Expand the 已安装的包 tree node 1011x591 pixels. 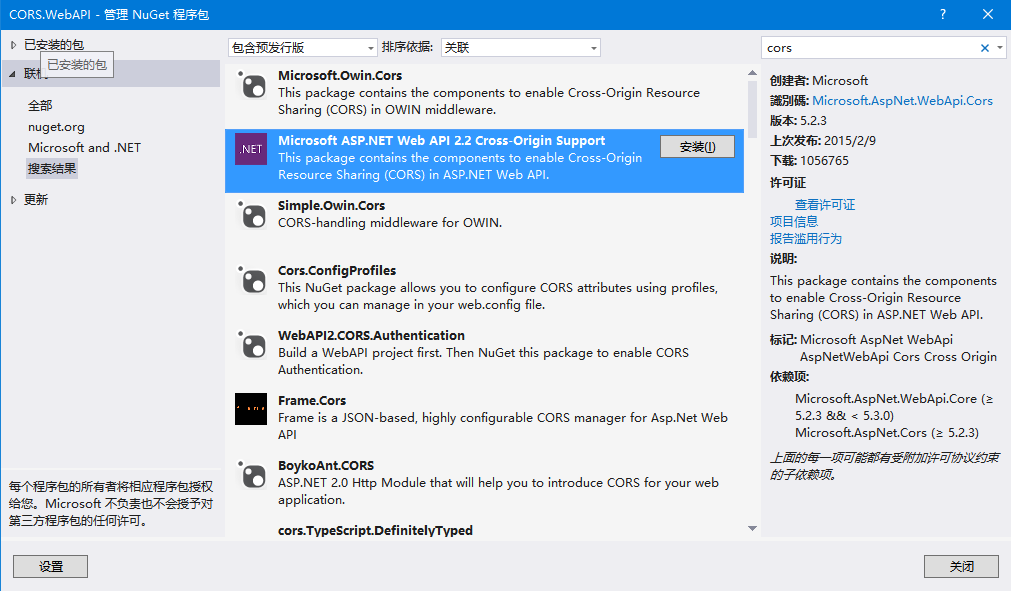(14, 45)
